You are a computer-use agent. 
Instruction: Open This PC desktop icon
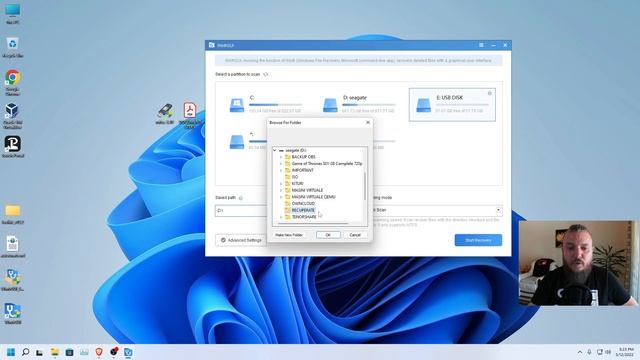click(12, 14)
